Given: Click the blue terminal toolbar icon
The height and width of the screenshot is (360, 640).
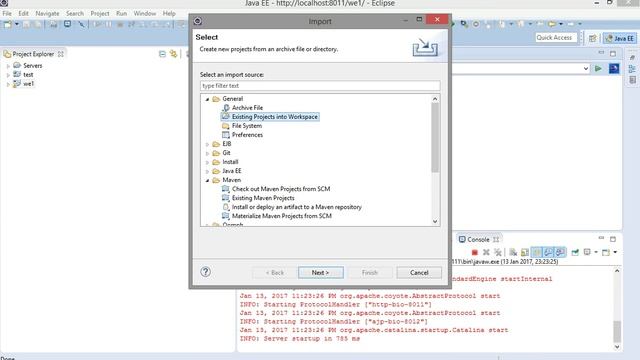Looking at the screenshot, I should 67,24.
